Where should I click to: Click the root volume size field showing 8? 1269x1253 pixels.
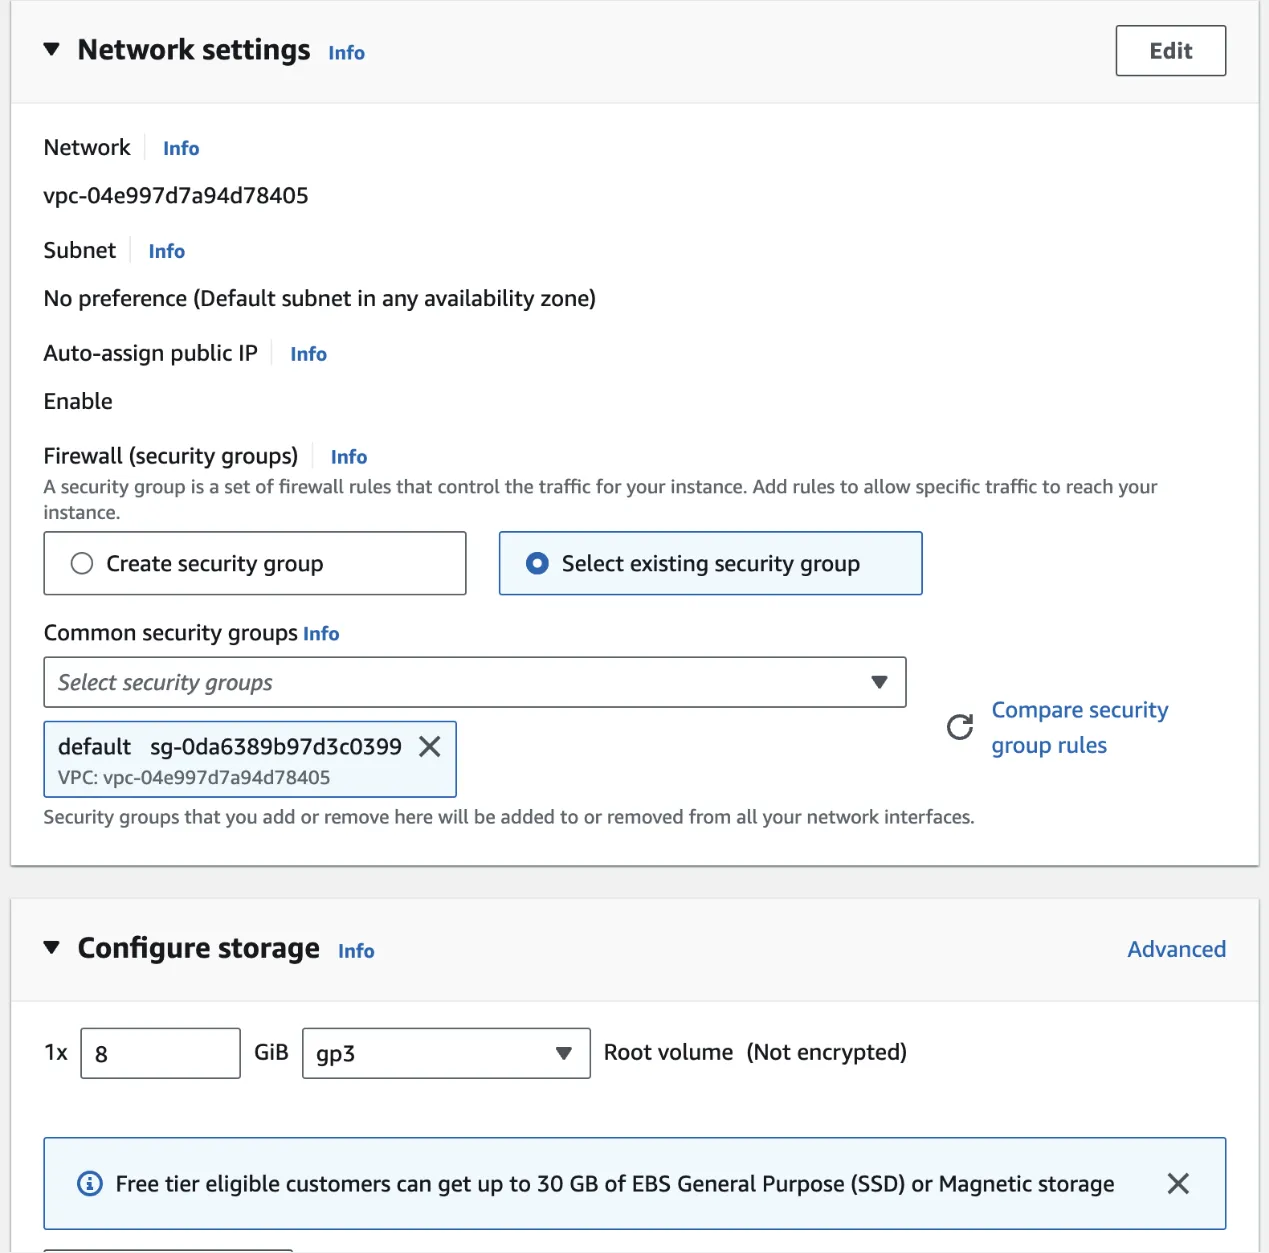pyautogui.click(x=159, y=1052)
